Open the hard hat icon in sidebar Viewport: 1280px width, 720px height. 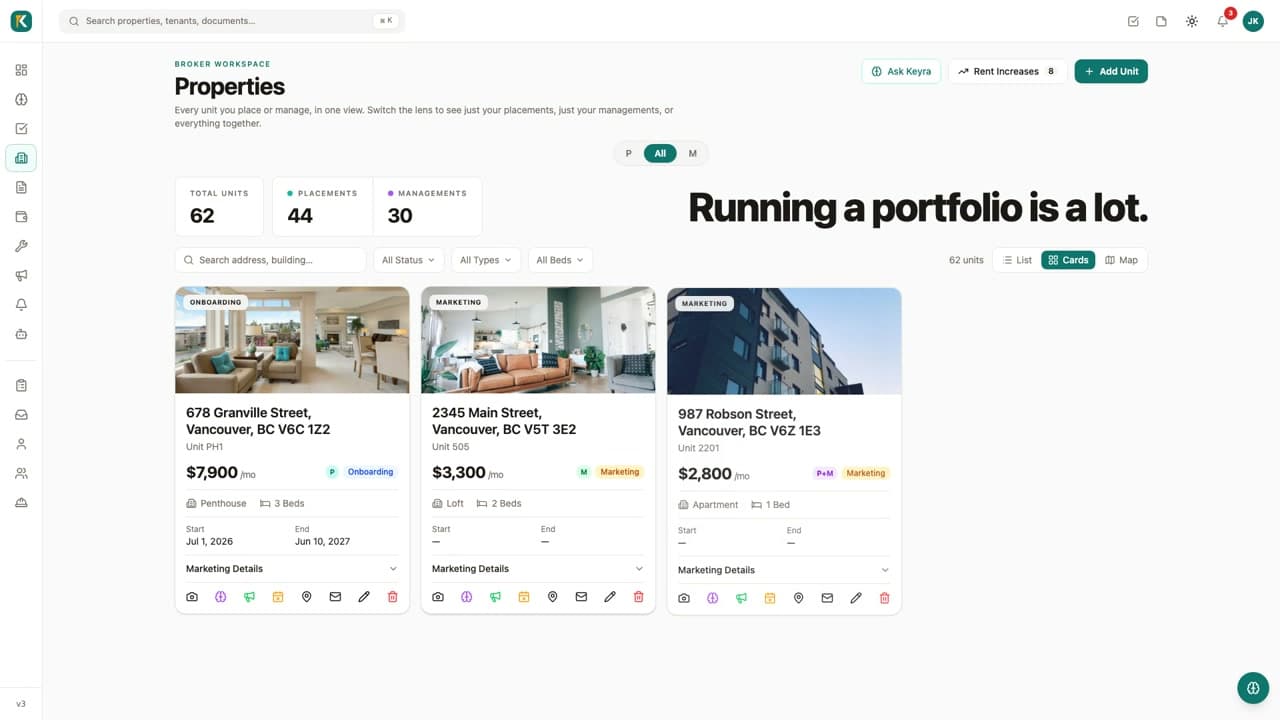[21, 502]
